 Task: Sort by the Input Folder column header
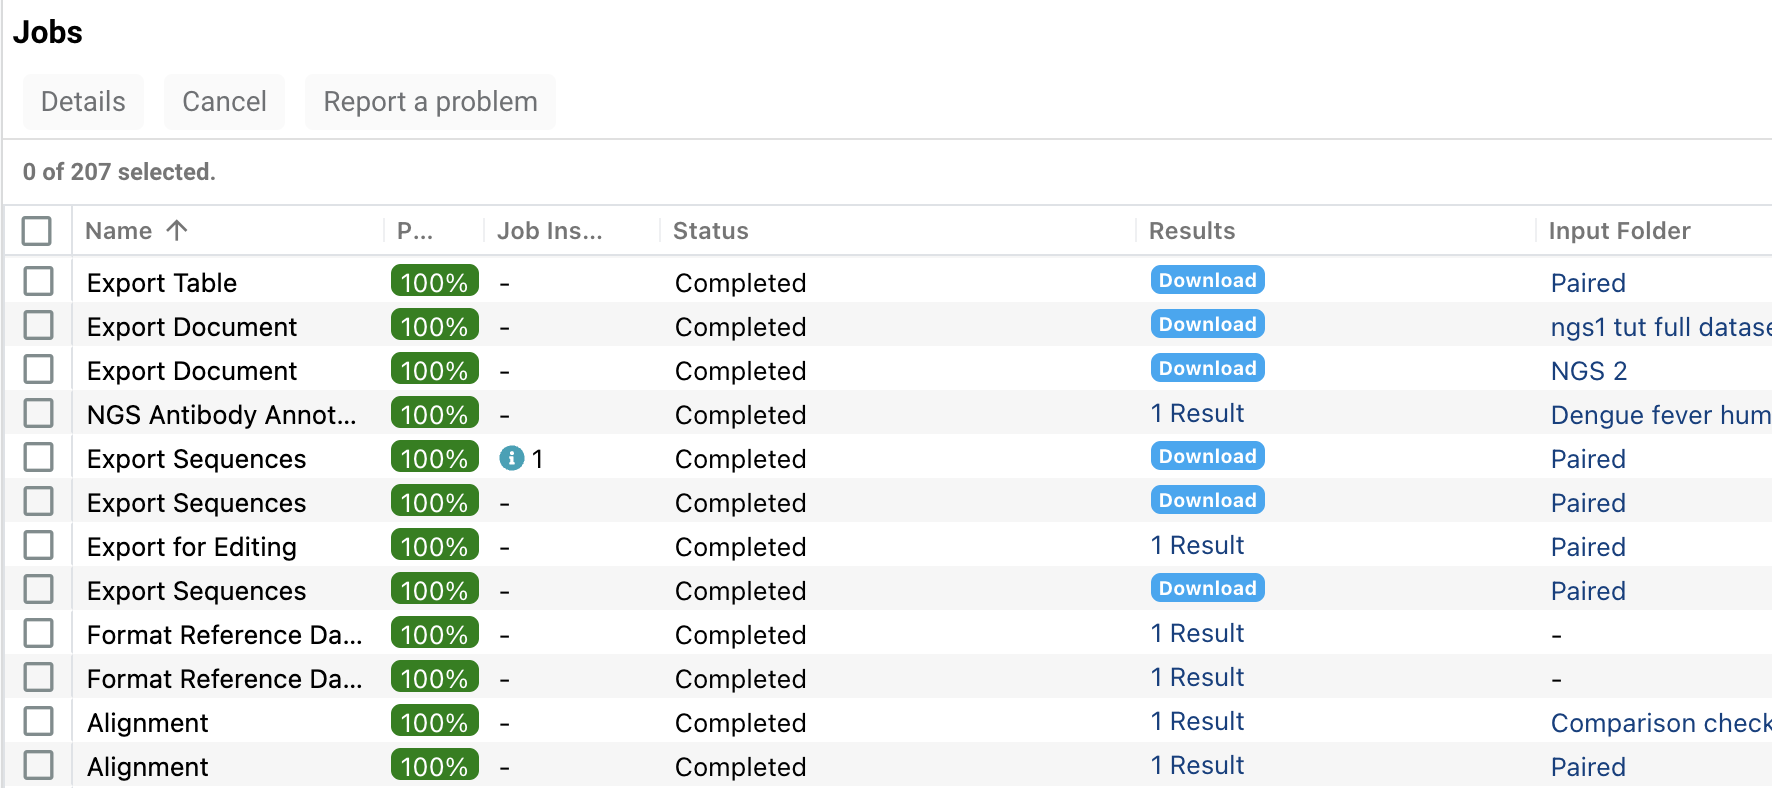1619,231
